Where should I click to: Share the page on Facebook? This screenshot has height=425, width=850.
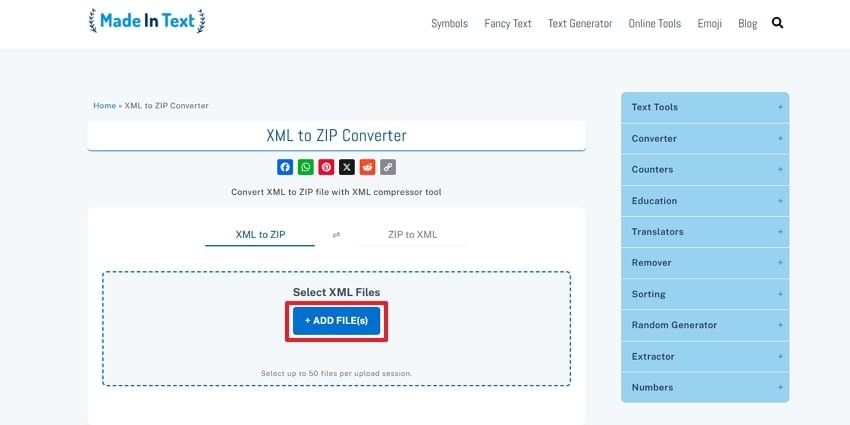285,167
